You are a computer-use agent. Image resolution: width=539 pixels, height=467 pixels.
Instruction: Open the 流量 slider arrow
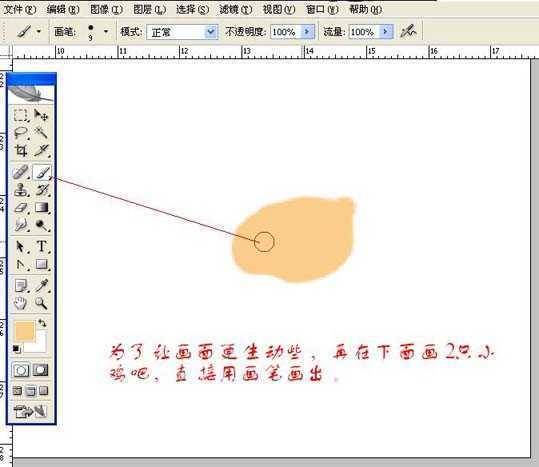(x=386, y=32)
